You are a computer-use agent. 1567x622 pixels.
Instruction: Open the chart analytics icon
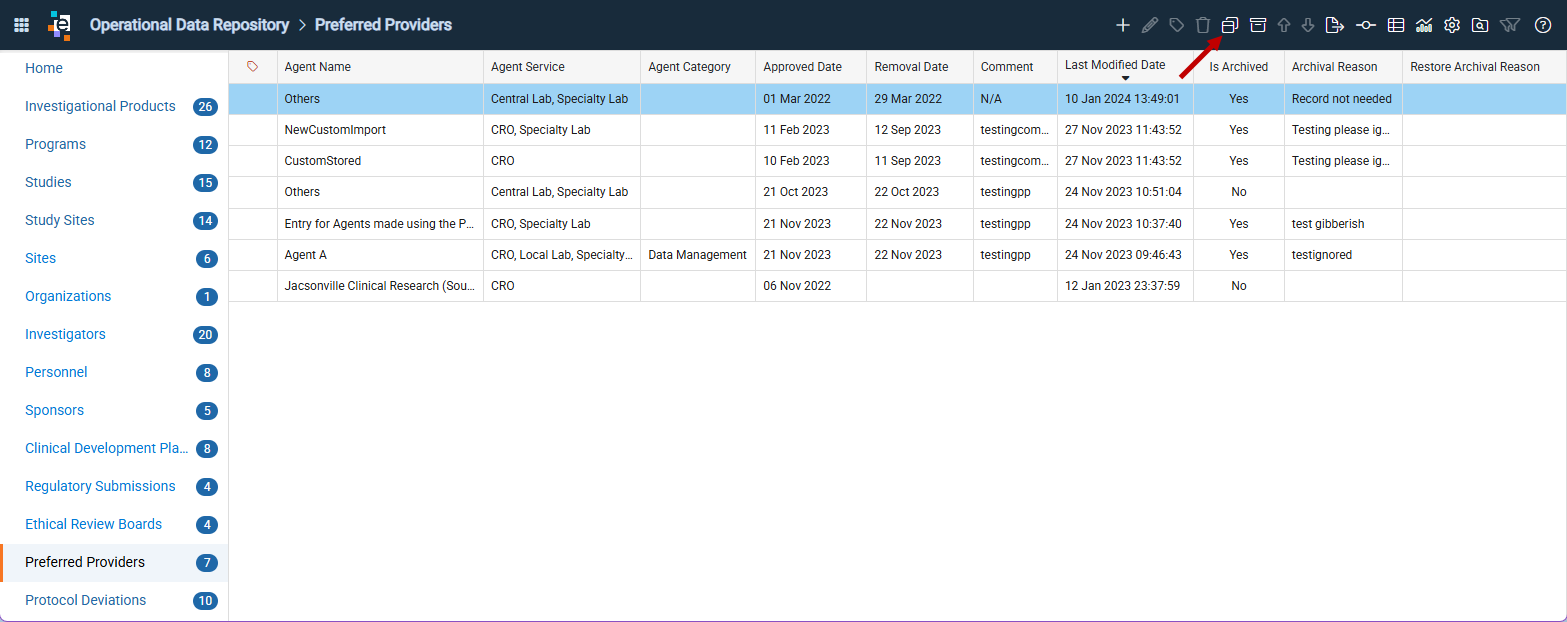[x=1424, y=25]
